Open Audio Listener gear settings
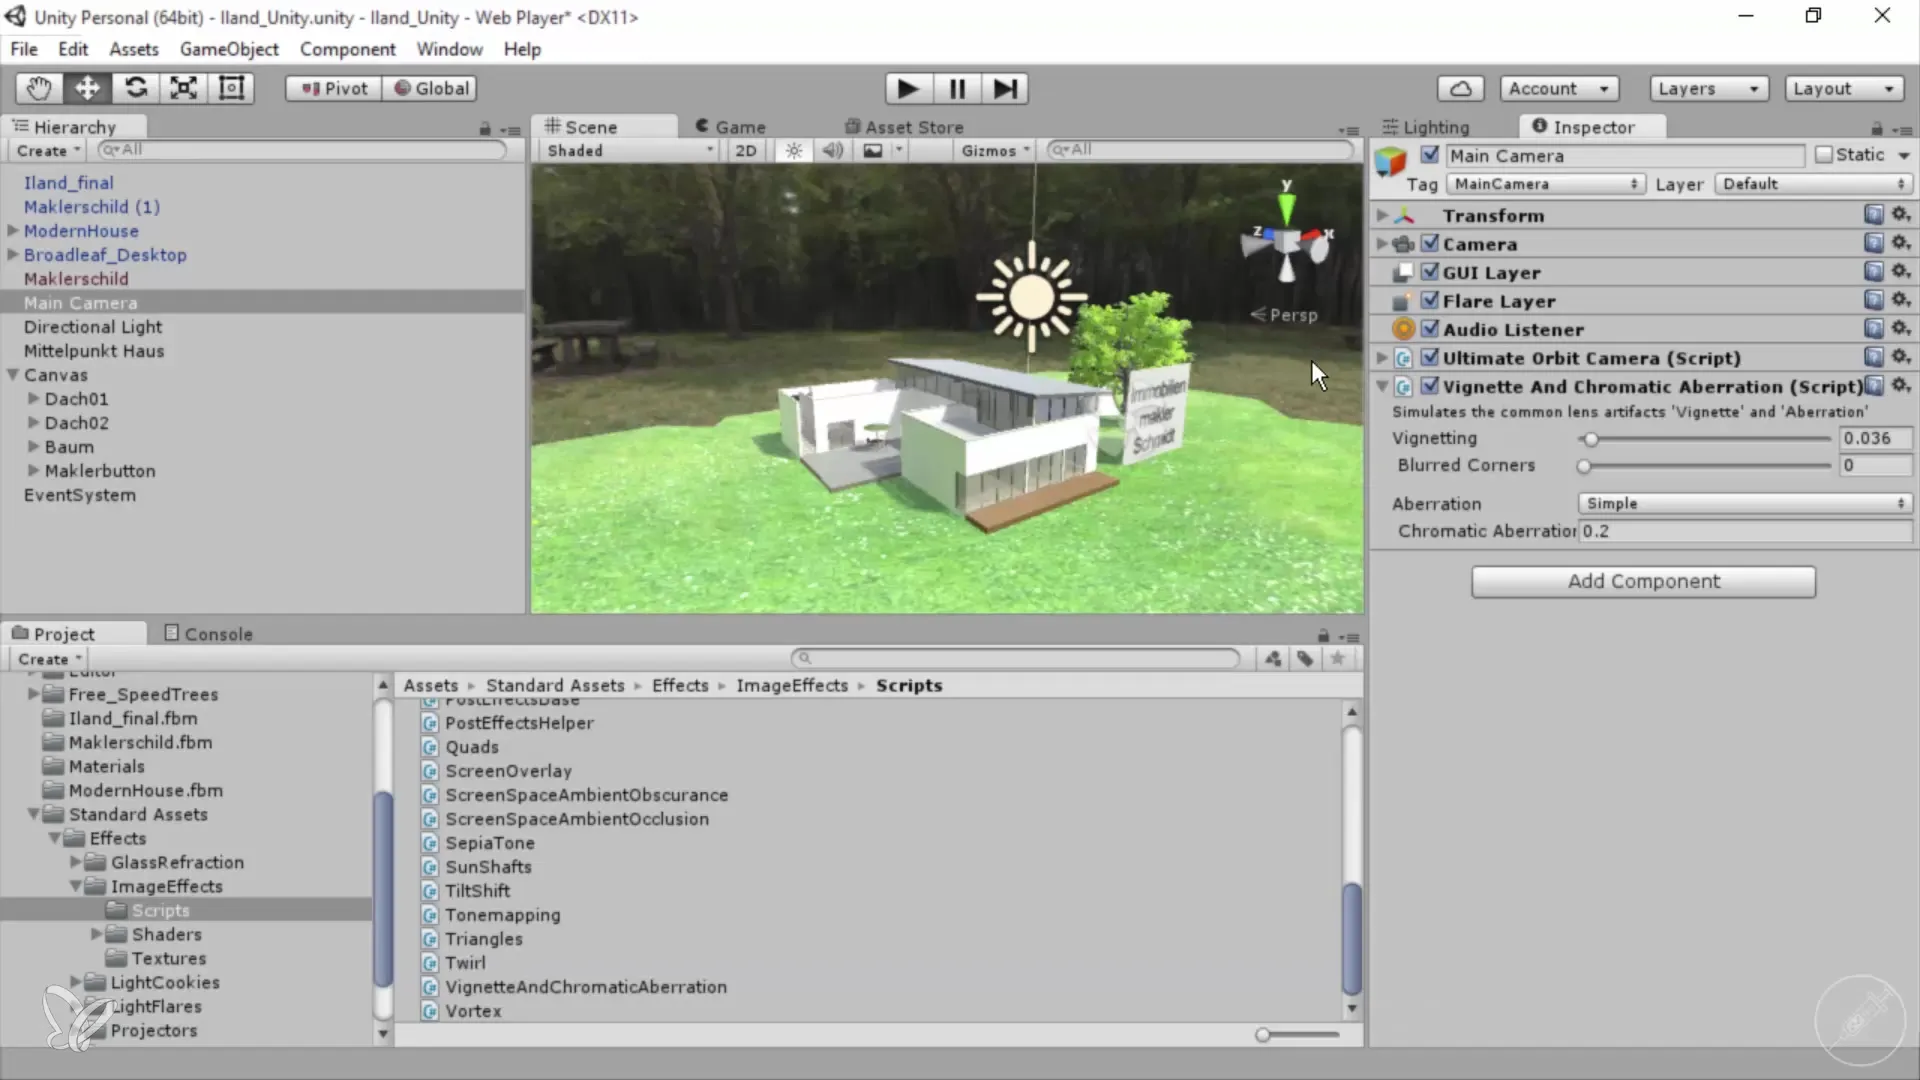Viewport: 1920px width, 1080px height. pos(1901,328)
